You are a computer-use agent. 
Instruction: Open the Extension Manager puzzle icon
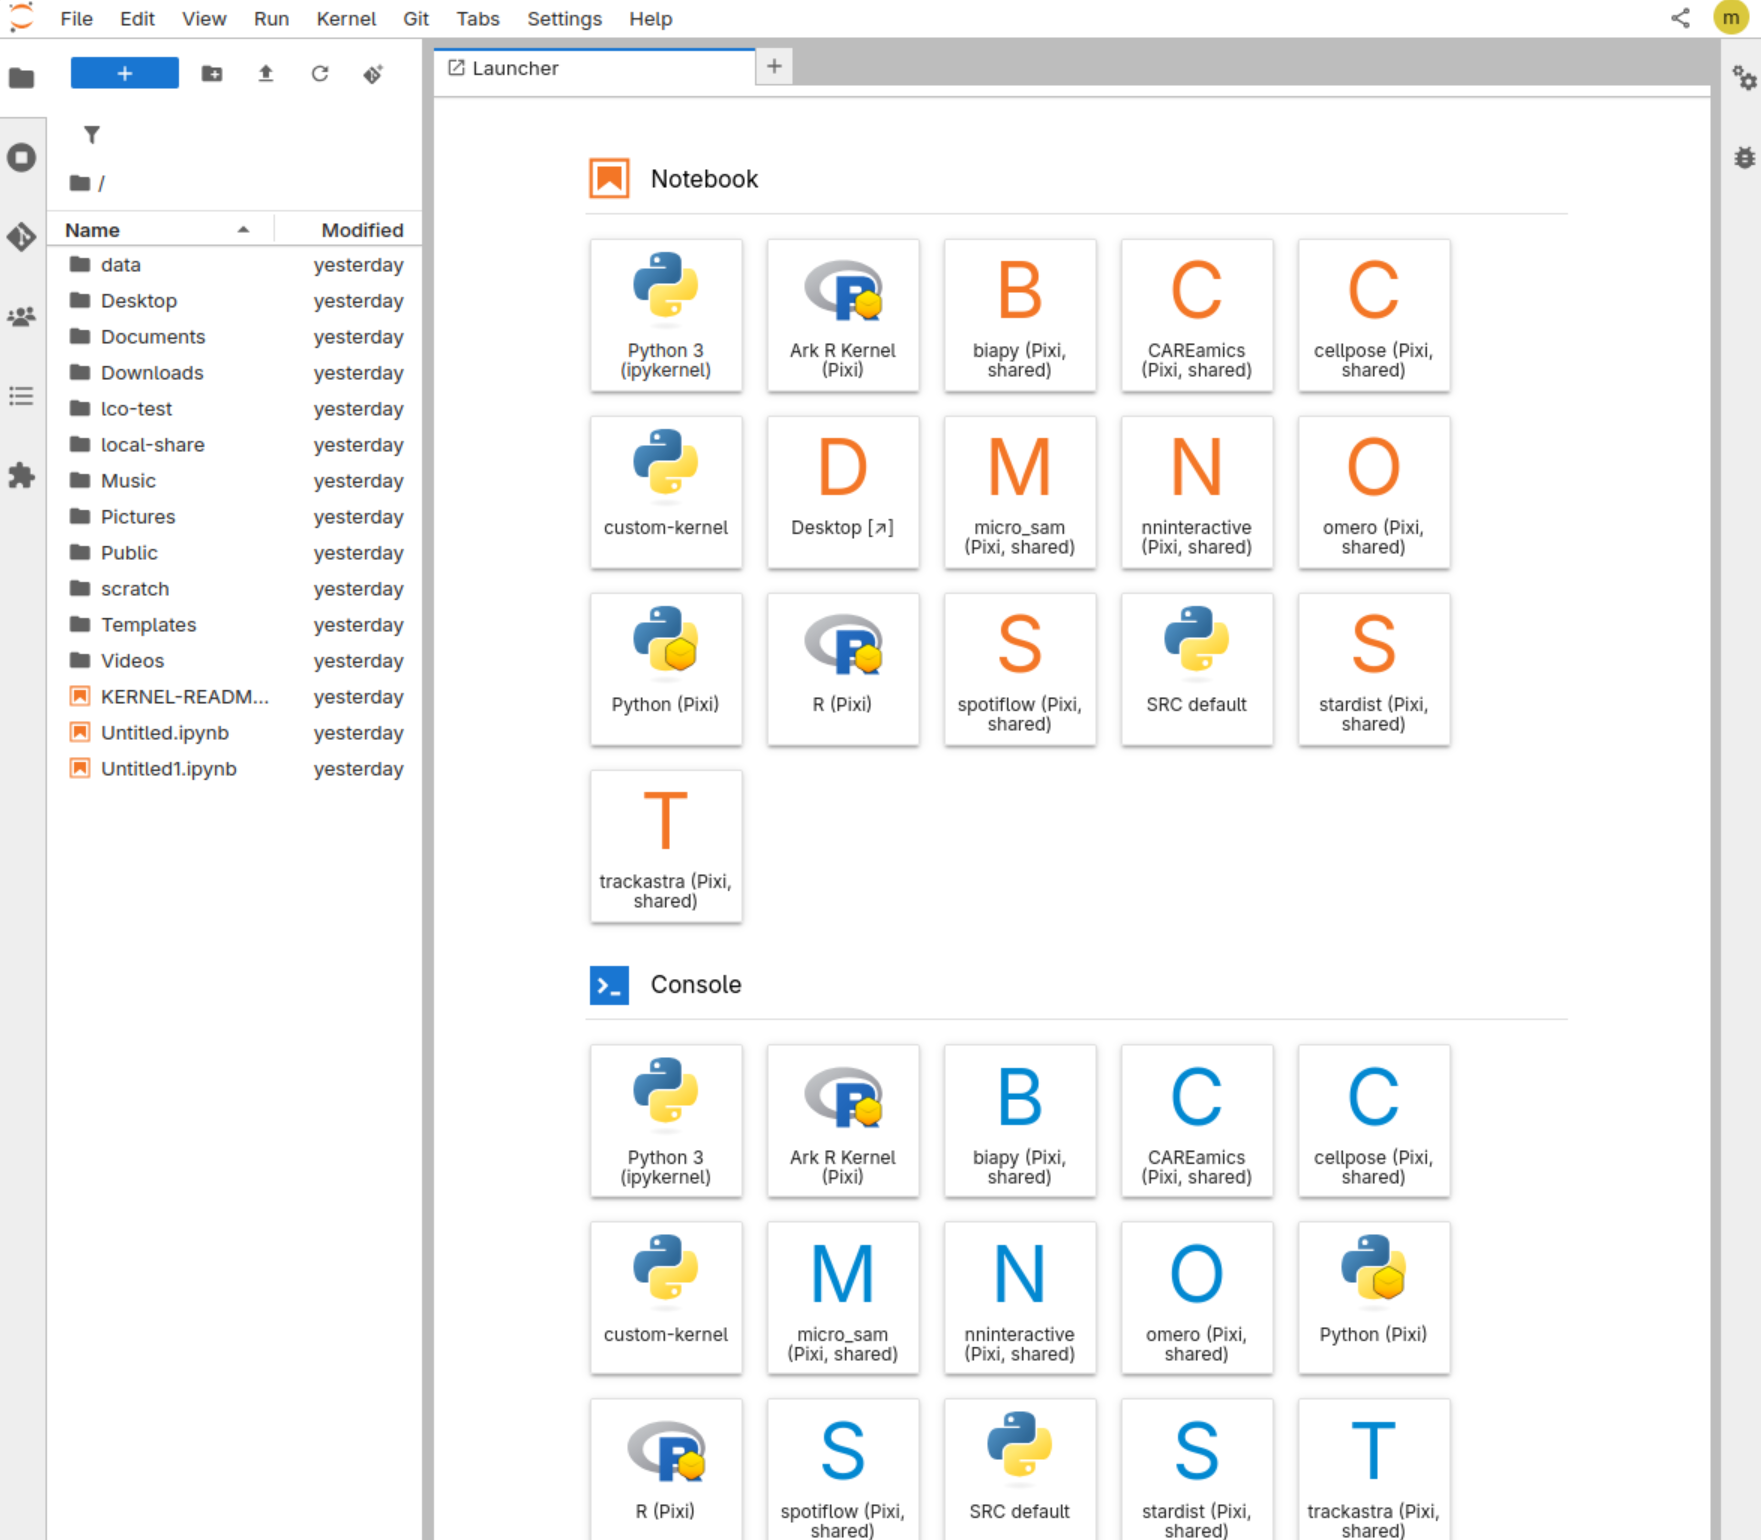[x=22, y=476]
